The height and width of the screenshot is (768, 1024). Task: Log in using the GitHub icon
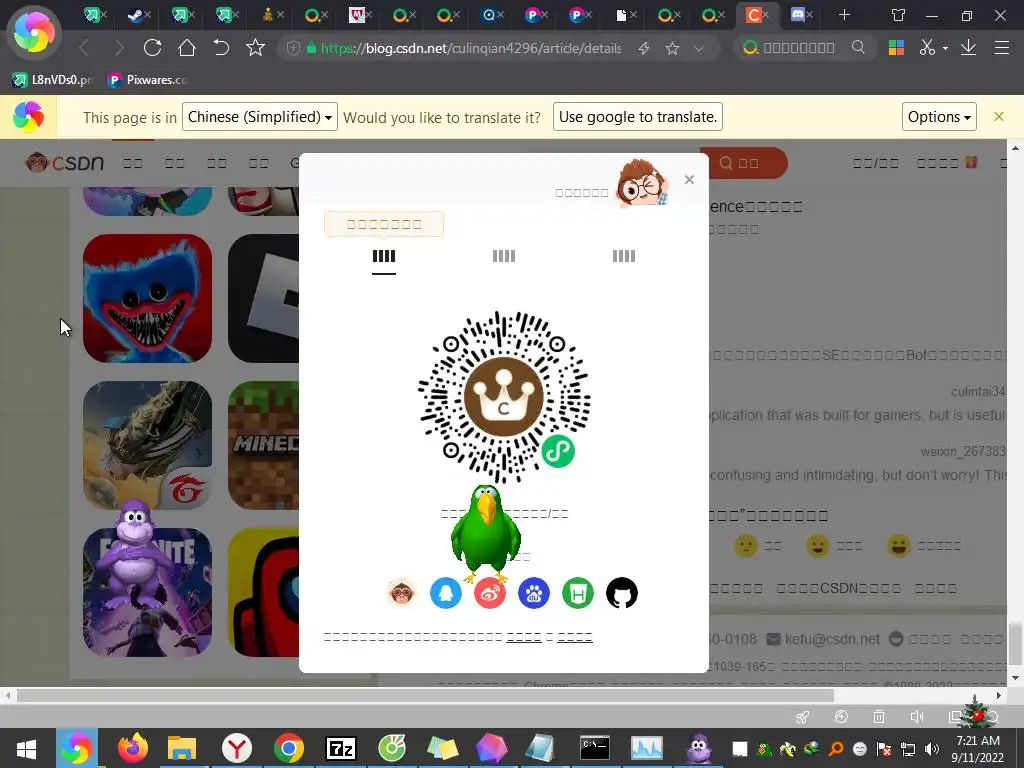point(622,593)
